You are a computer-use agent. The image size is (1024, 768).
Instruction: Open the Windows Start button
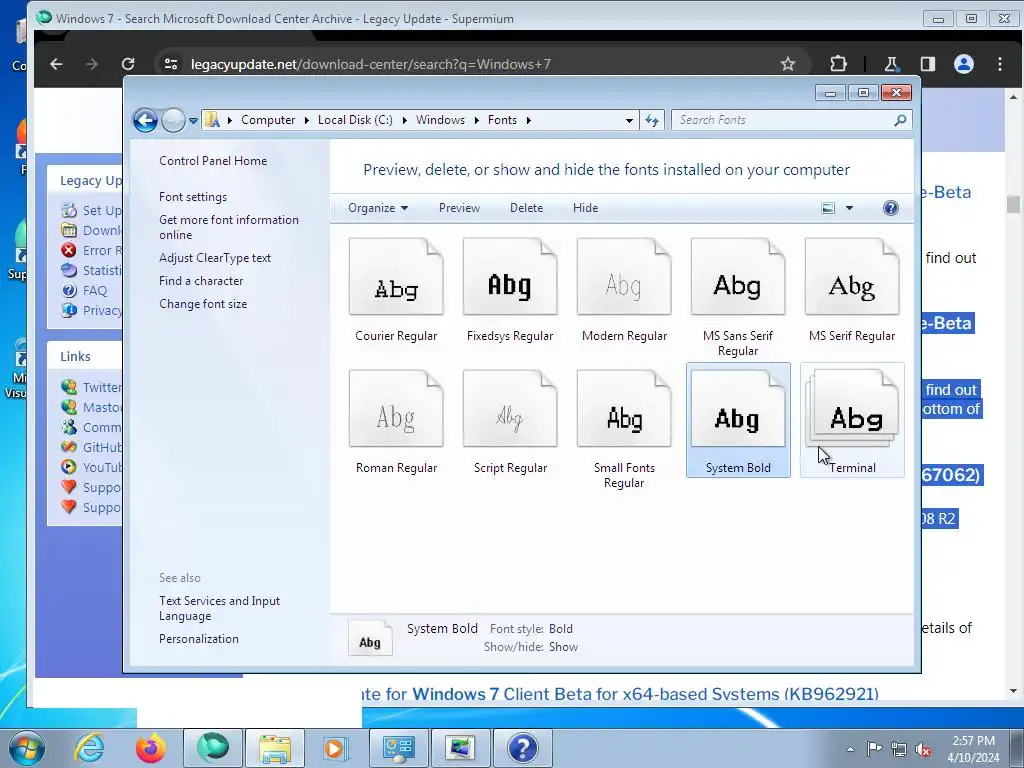27,748
